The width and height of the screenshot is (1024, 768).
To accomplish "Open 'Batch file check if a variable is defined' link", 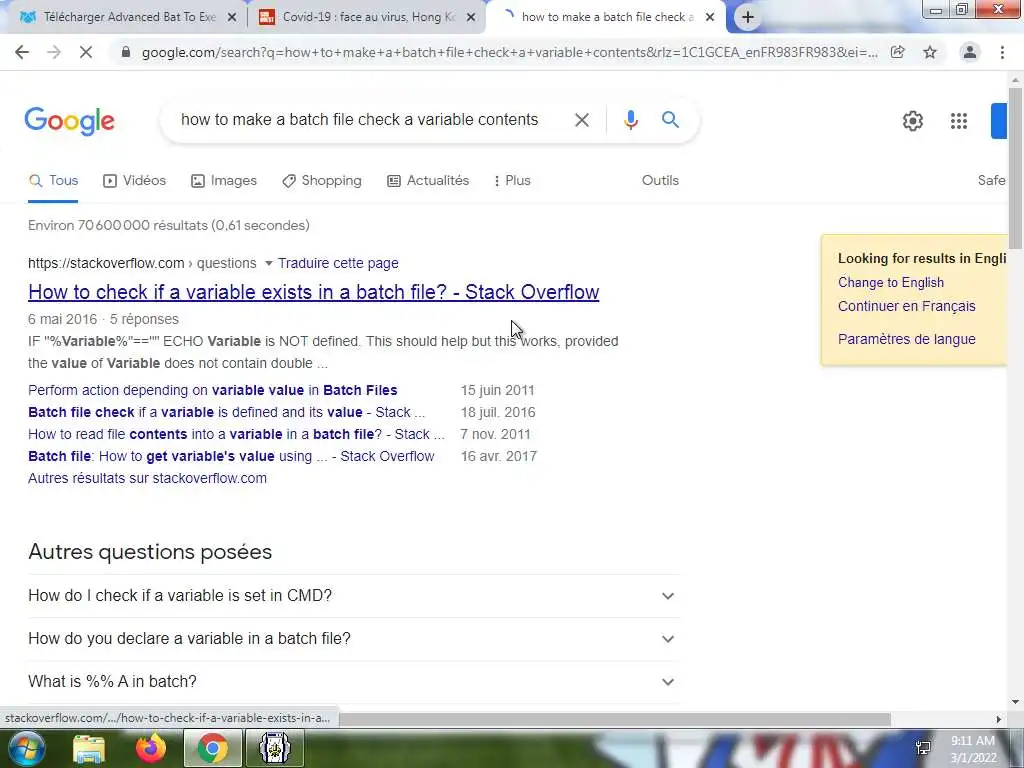I will tap(227, 412).
